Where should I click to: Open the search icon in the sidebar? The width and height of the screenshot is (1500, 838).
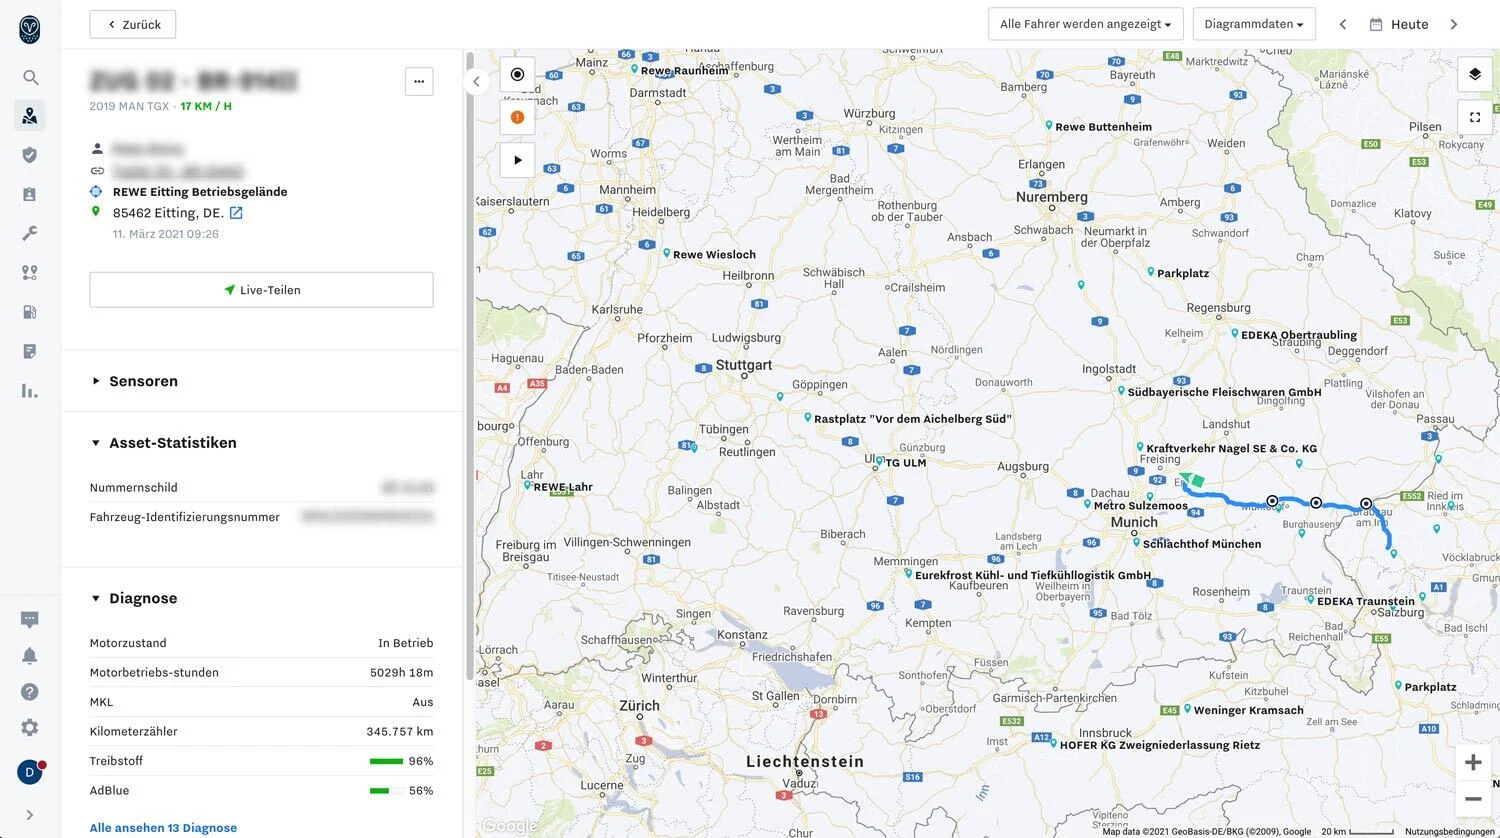(30, 77)
